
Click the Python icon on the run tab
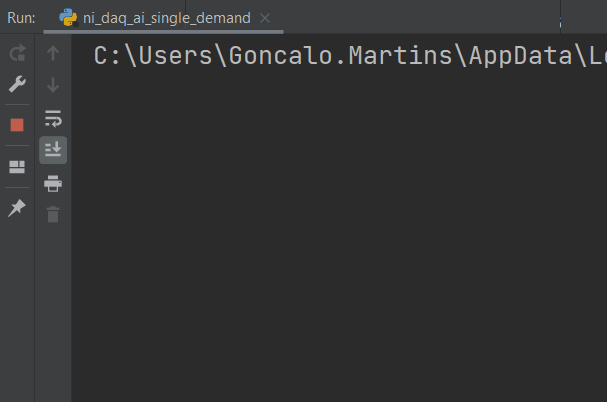(69, 18)
